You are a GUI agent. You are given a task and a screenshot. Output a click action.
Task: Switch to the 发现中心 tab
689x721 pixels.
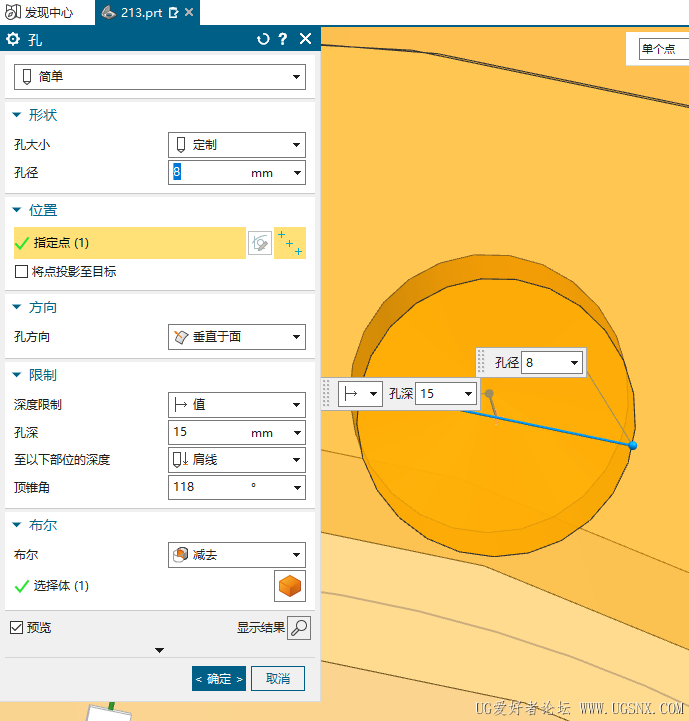[x=40, y=12]
